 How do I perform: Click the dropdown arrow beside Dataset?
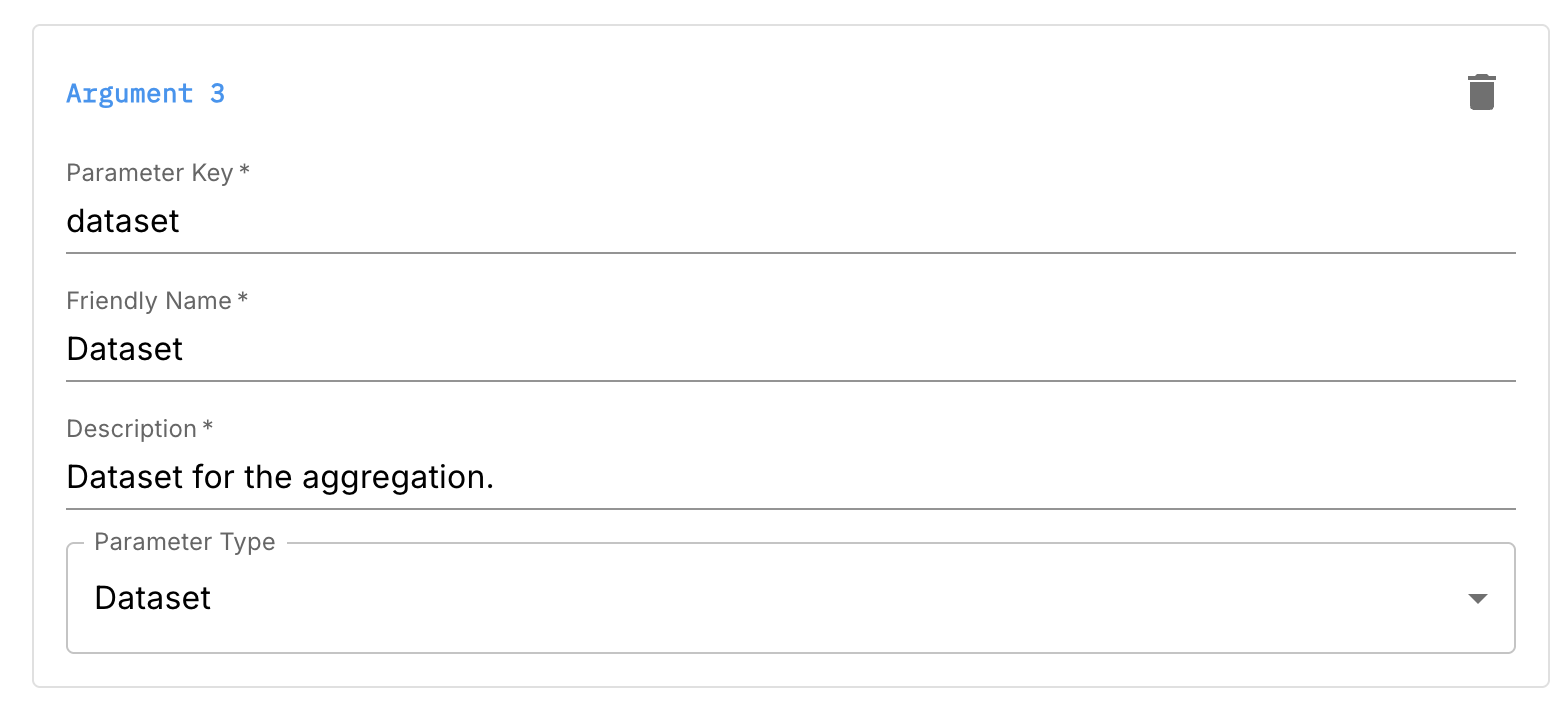[x=1478, y=598]
